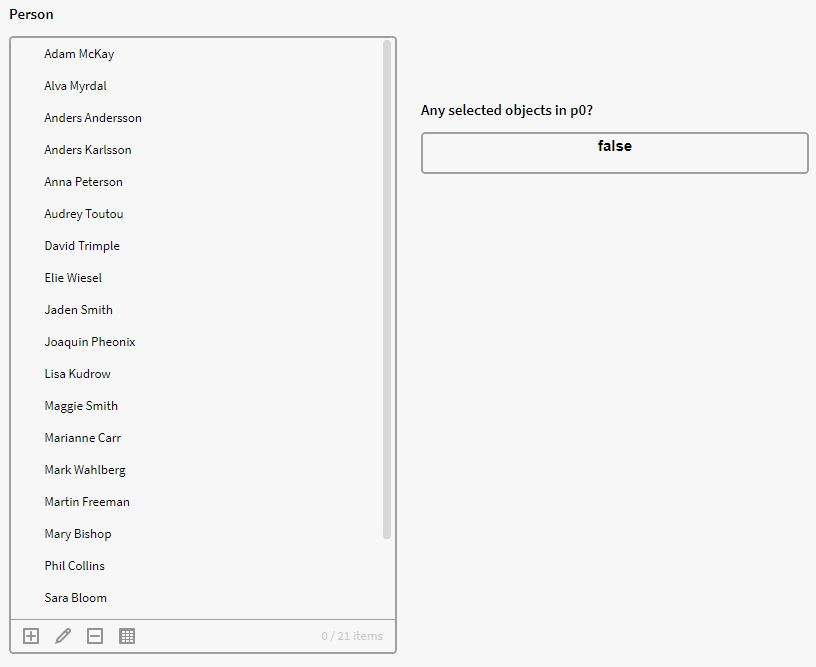The width and height of the screenshot is (816, 667).
Task: Select Adam McKay in the list
Action: pyautogui.click(x=79, y=54)
